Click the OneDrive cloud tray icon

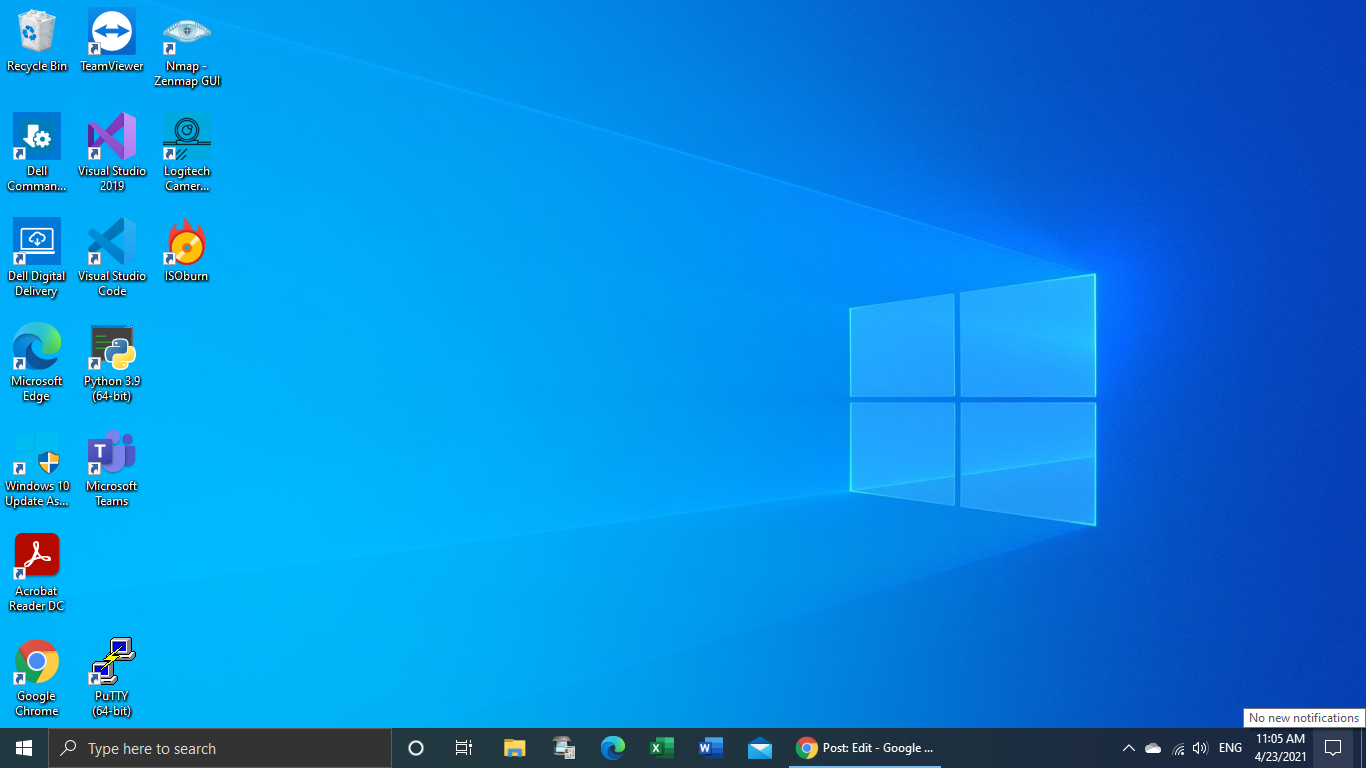pos(1153,748)
